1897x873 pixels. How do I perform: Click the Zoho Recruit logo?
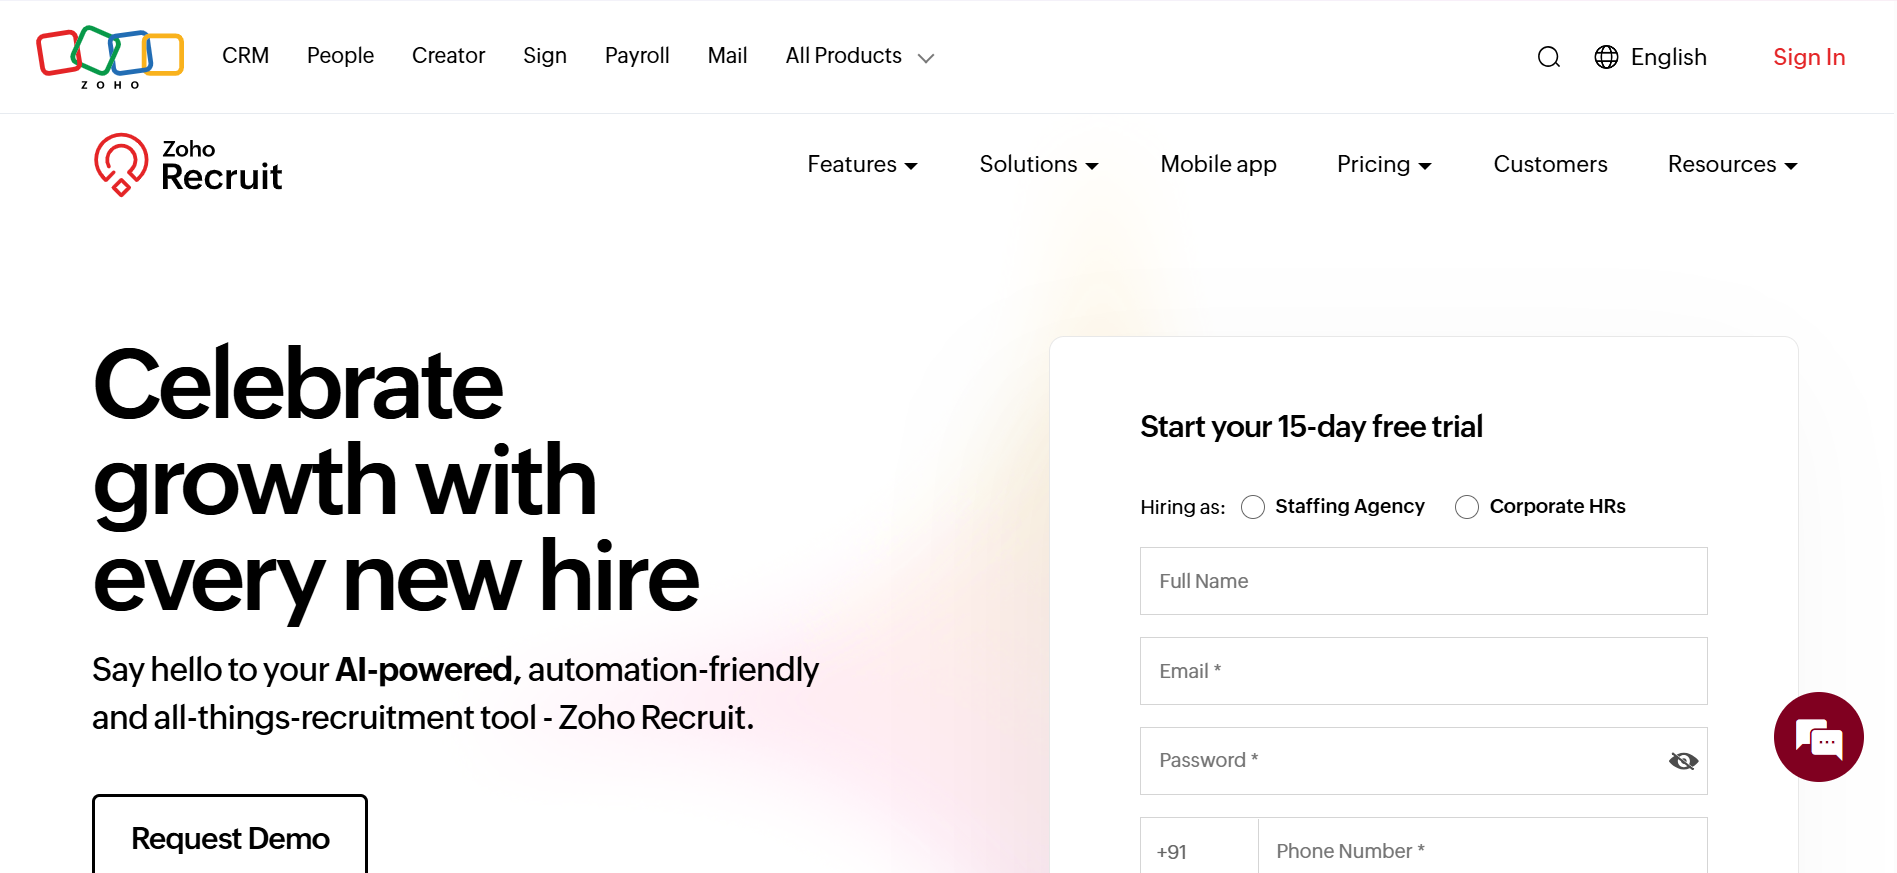188,165
